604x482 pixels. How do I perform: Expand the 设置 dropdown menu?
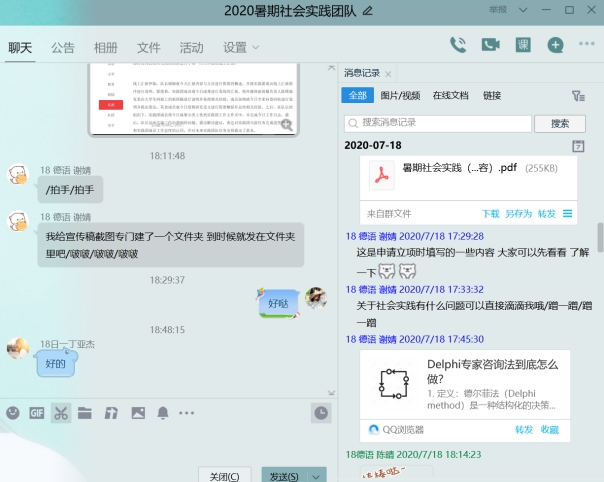(x=255, y=47)
